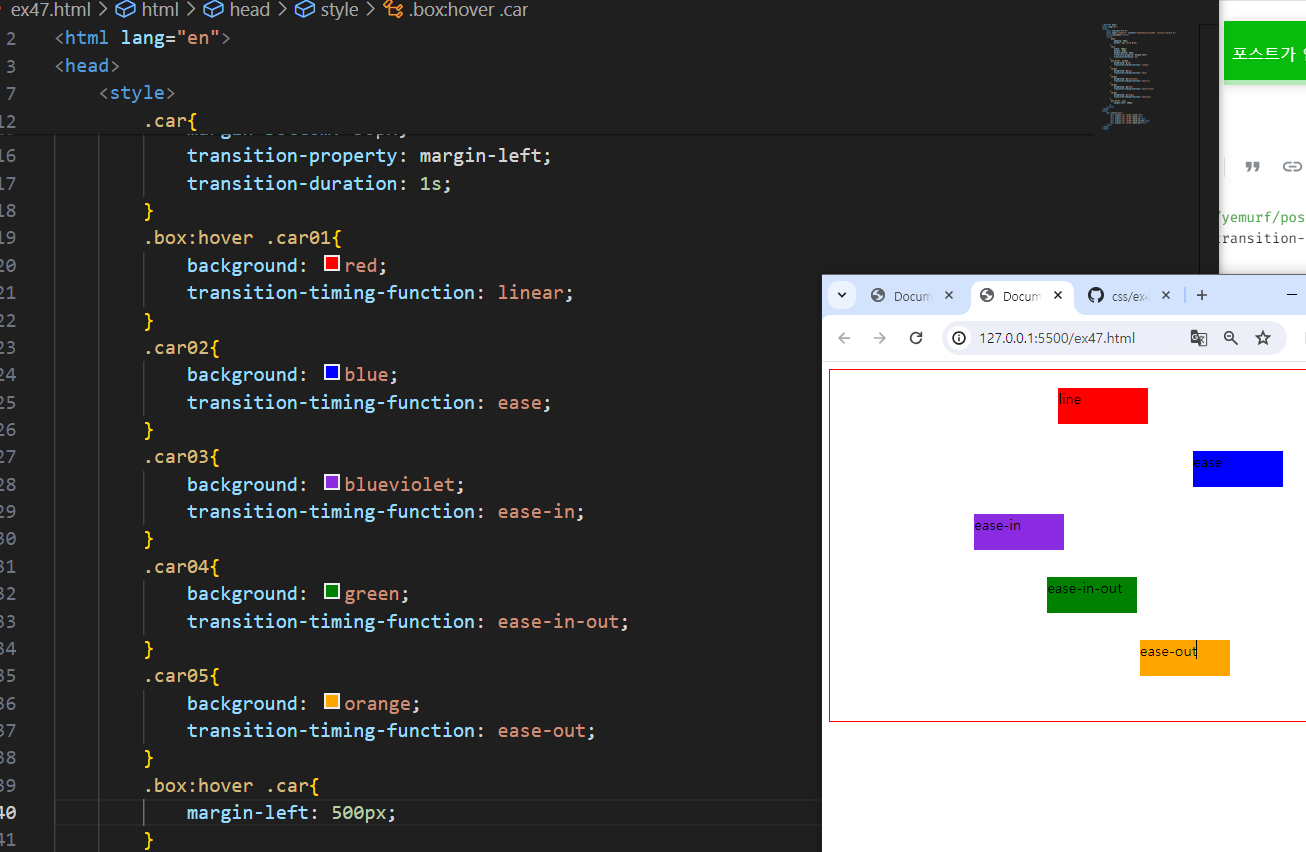Click the green 'ease-in-out' car box

[x=1092, y=595]
